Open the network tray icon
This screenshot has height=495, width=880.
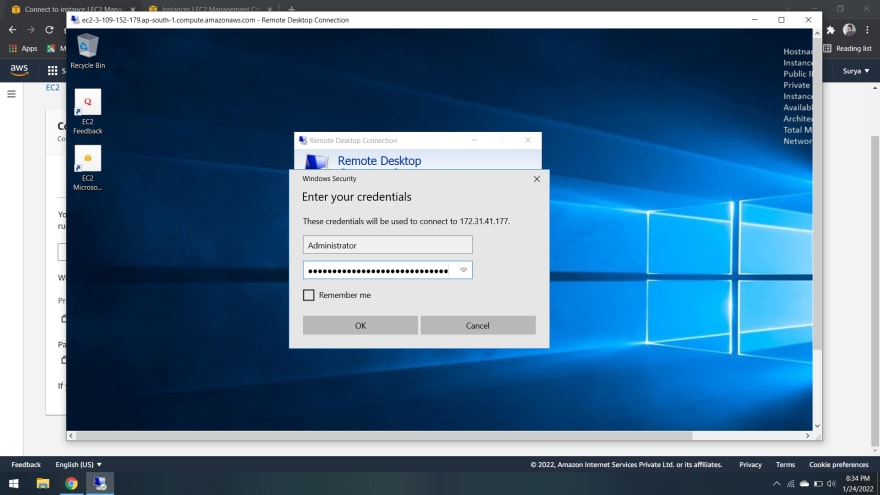791,484
